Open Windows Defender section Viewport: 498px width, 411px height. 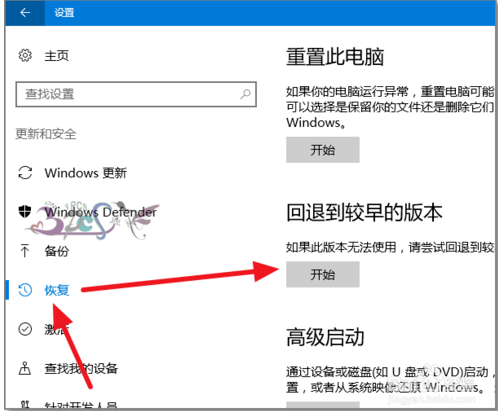101,212
